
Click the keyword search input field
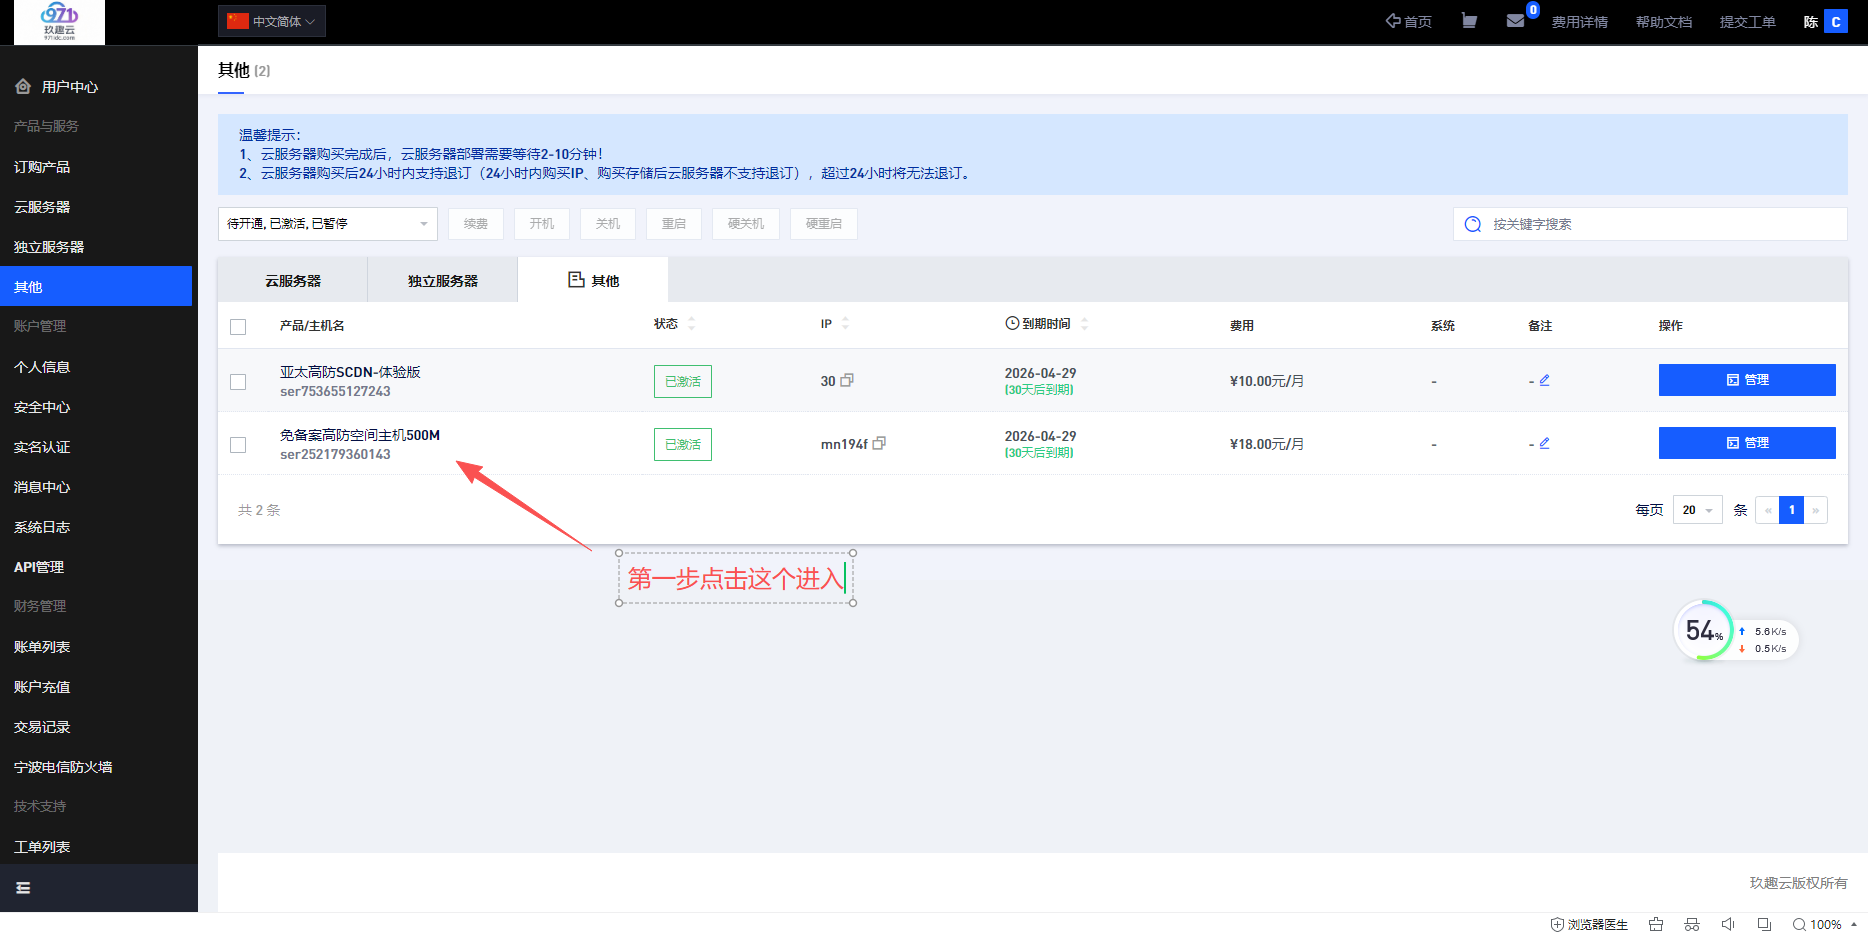point(1660,224)
